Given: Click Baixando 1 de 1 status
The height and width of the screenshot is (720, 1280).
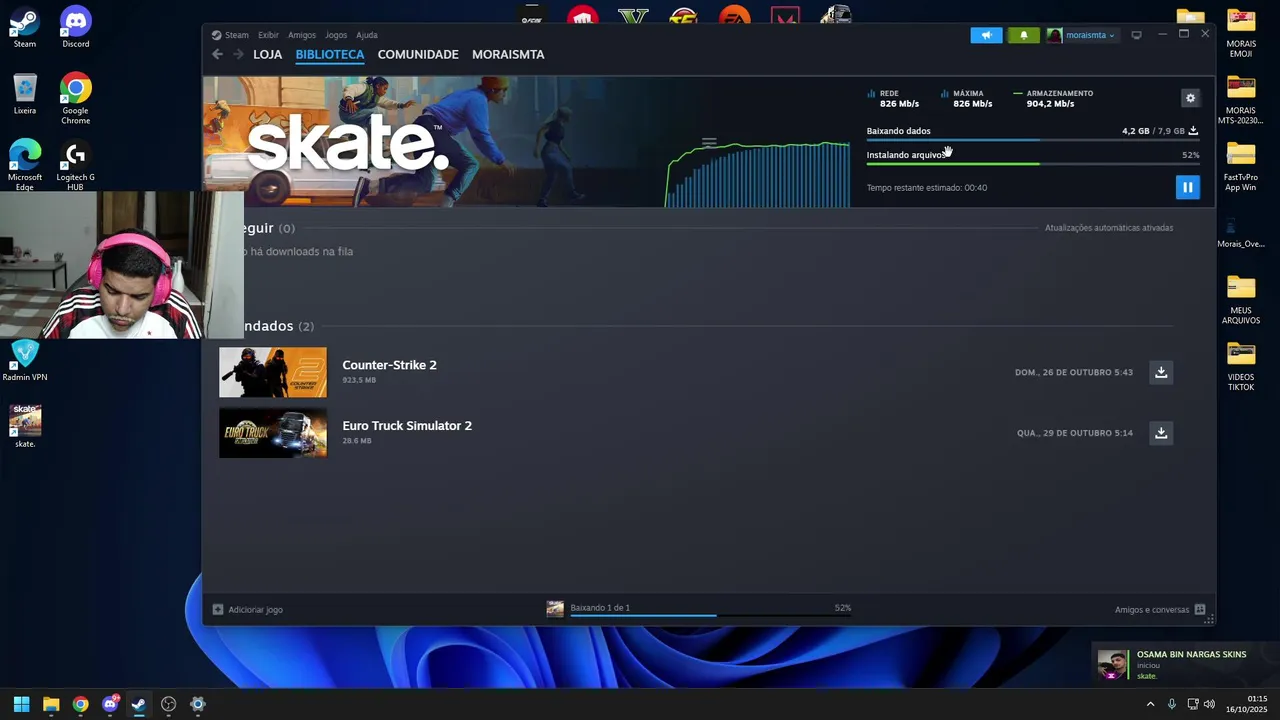Looking at the screenshot, I should click(x=600, y=608).
